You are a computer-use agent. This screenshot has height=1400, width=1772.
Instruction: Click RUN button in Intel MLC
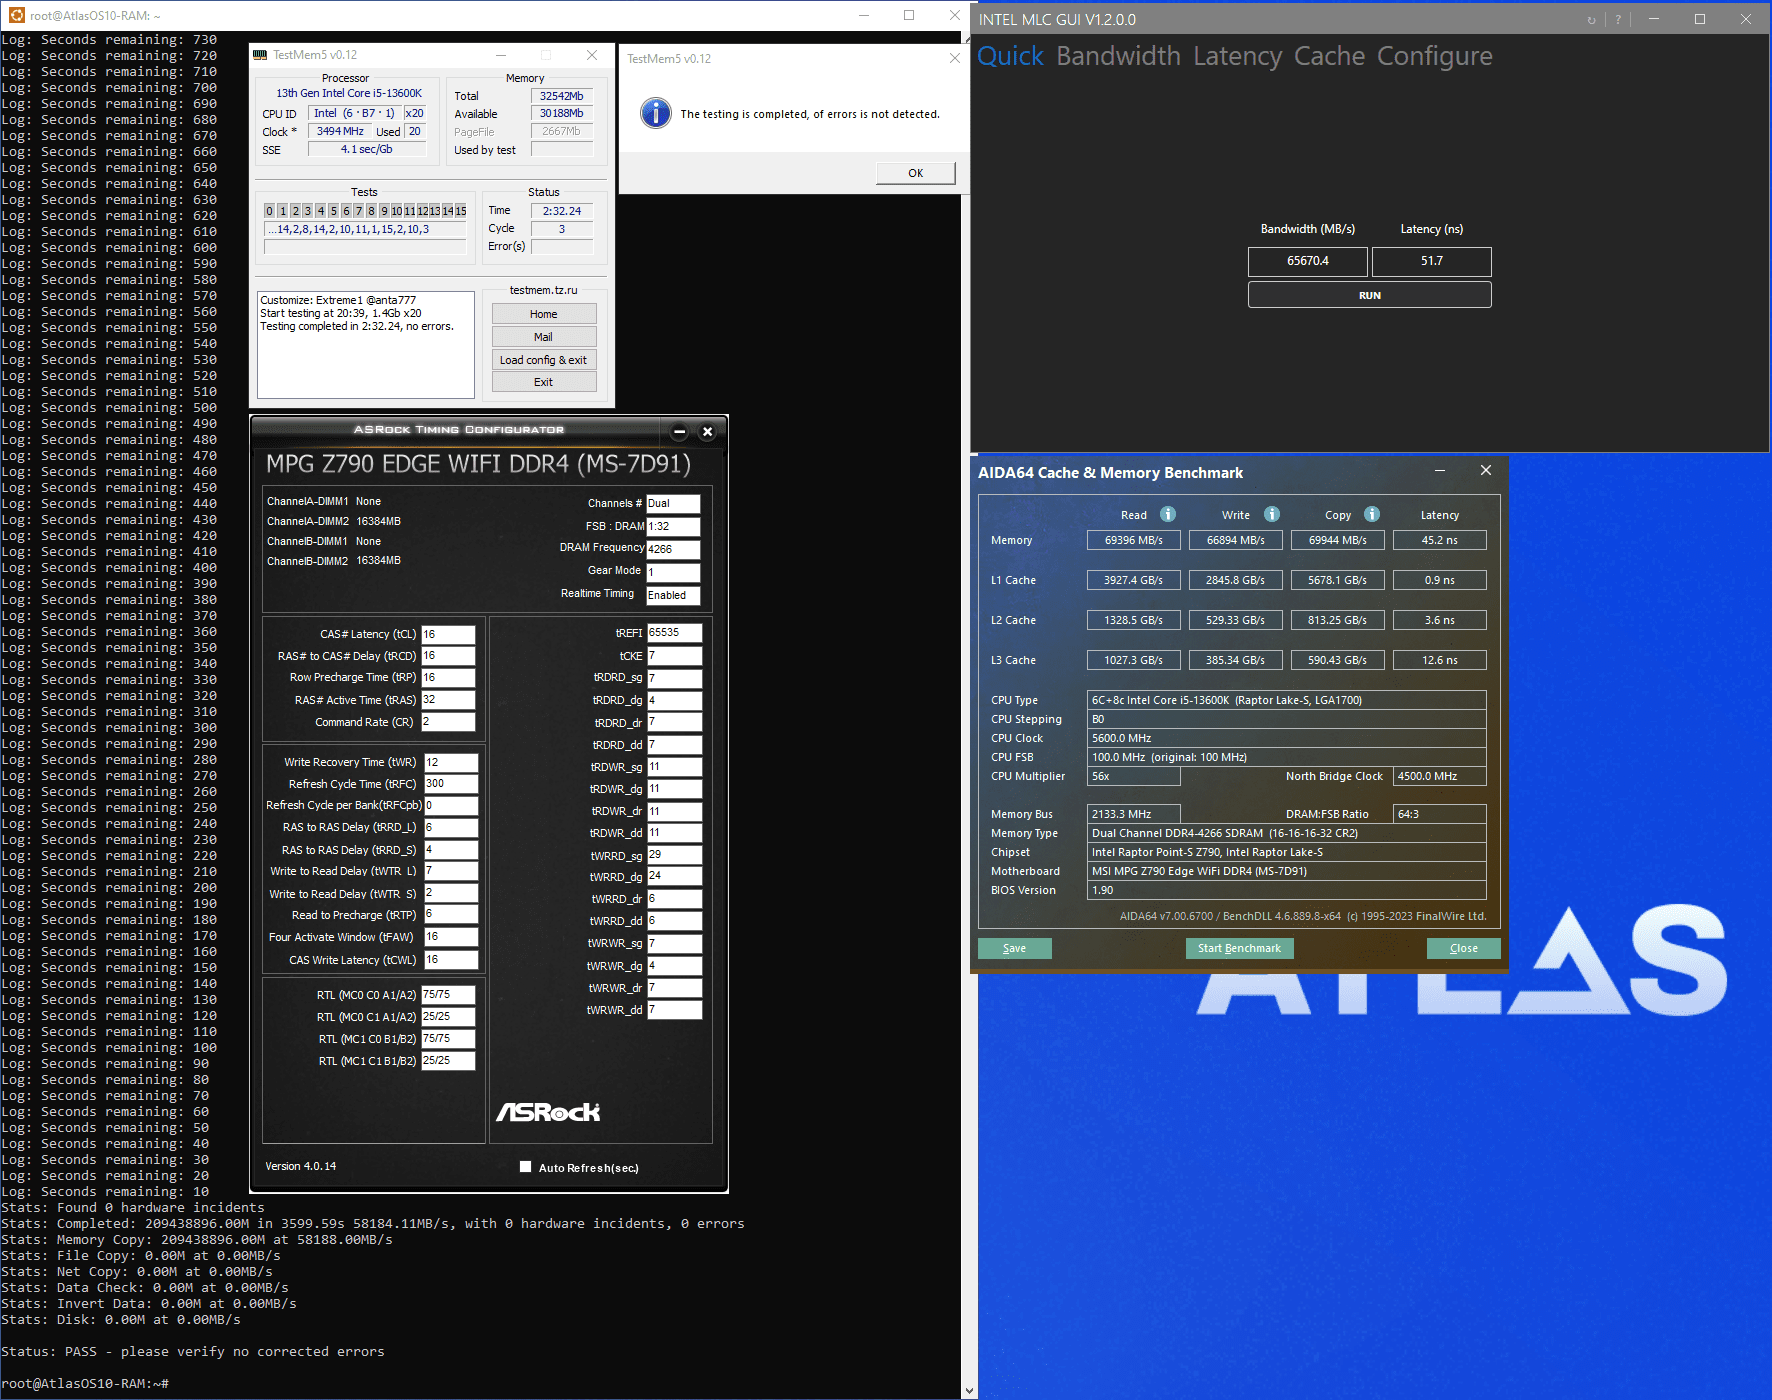pyautogui.click(x=1369, y=295)
